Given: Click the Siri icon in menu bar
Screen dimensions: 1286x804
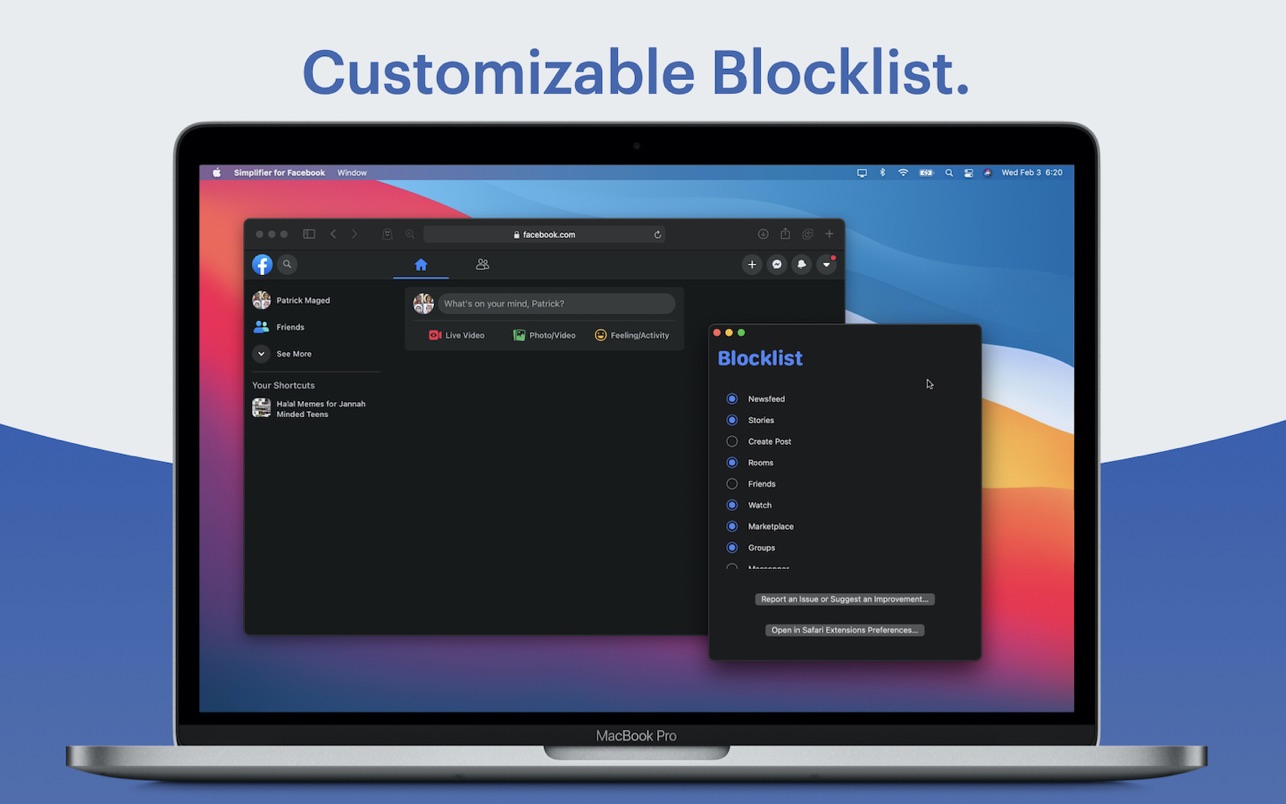Looking at the screenshot, I should [987, 173].
